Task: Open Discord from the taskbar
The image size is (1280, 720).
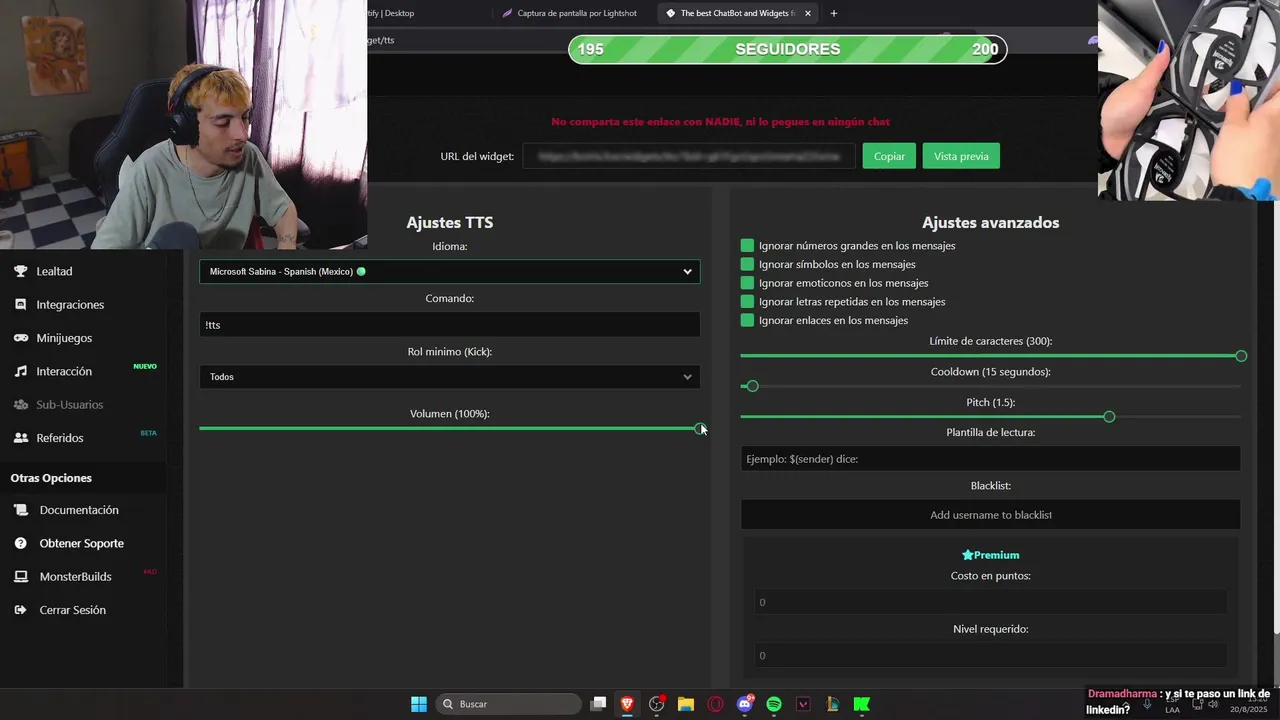Action: coord(744,704)
